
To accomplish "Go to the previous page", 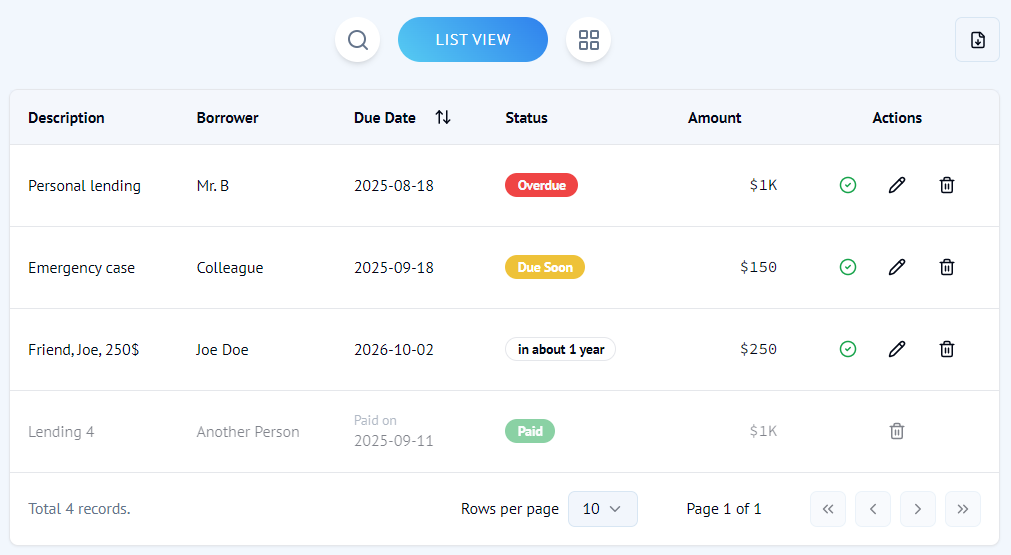I will pyautogui.click(x=872, y=509).
